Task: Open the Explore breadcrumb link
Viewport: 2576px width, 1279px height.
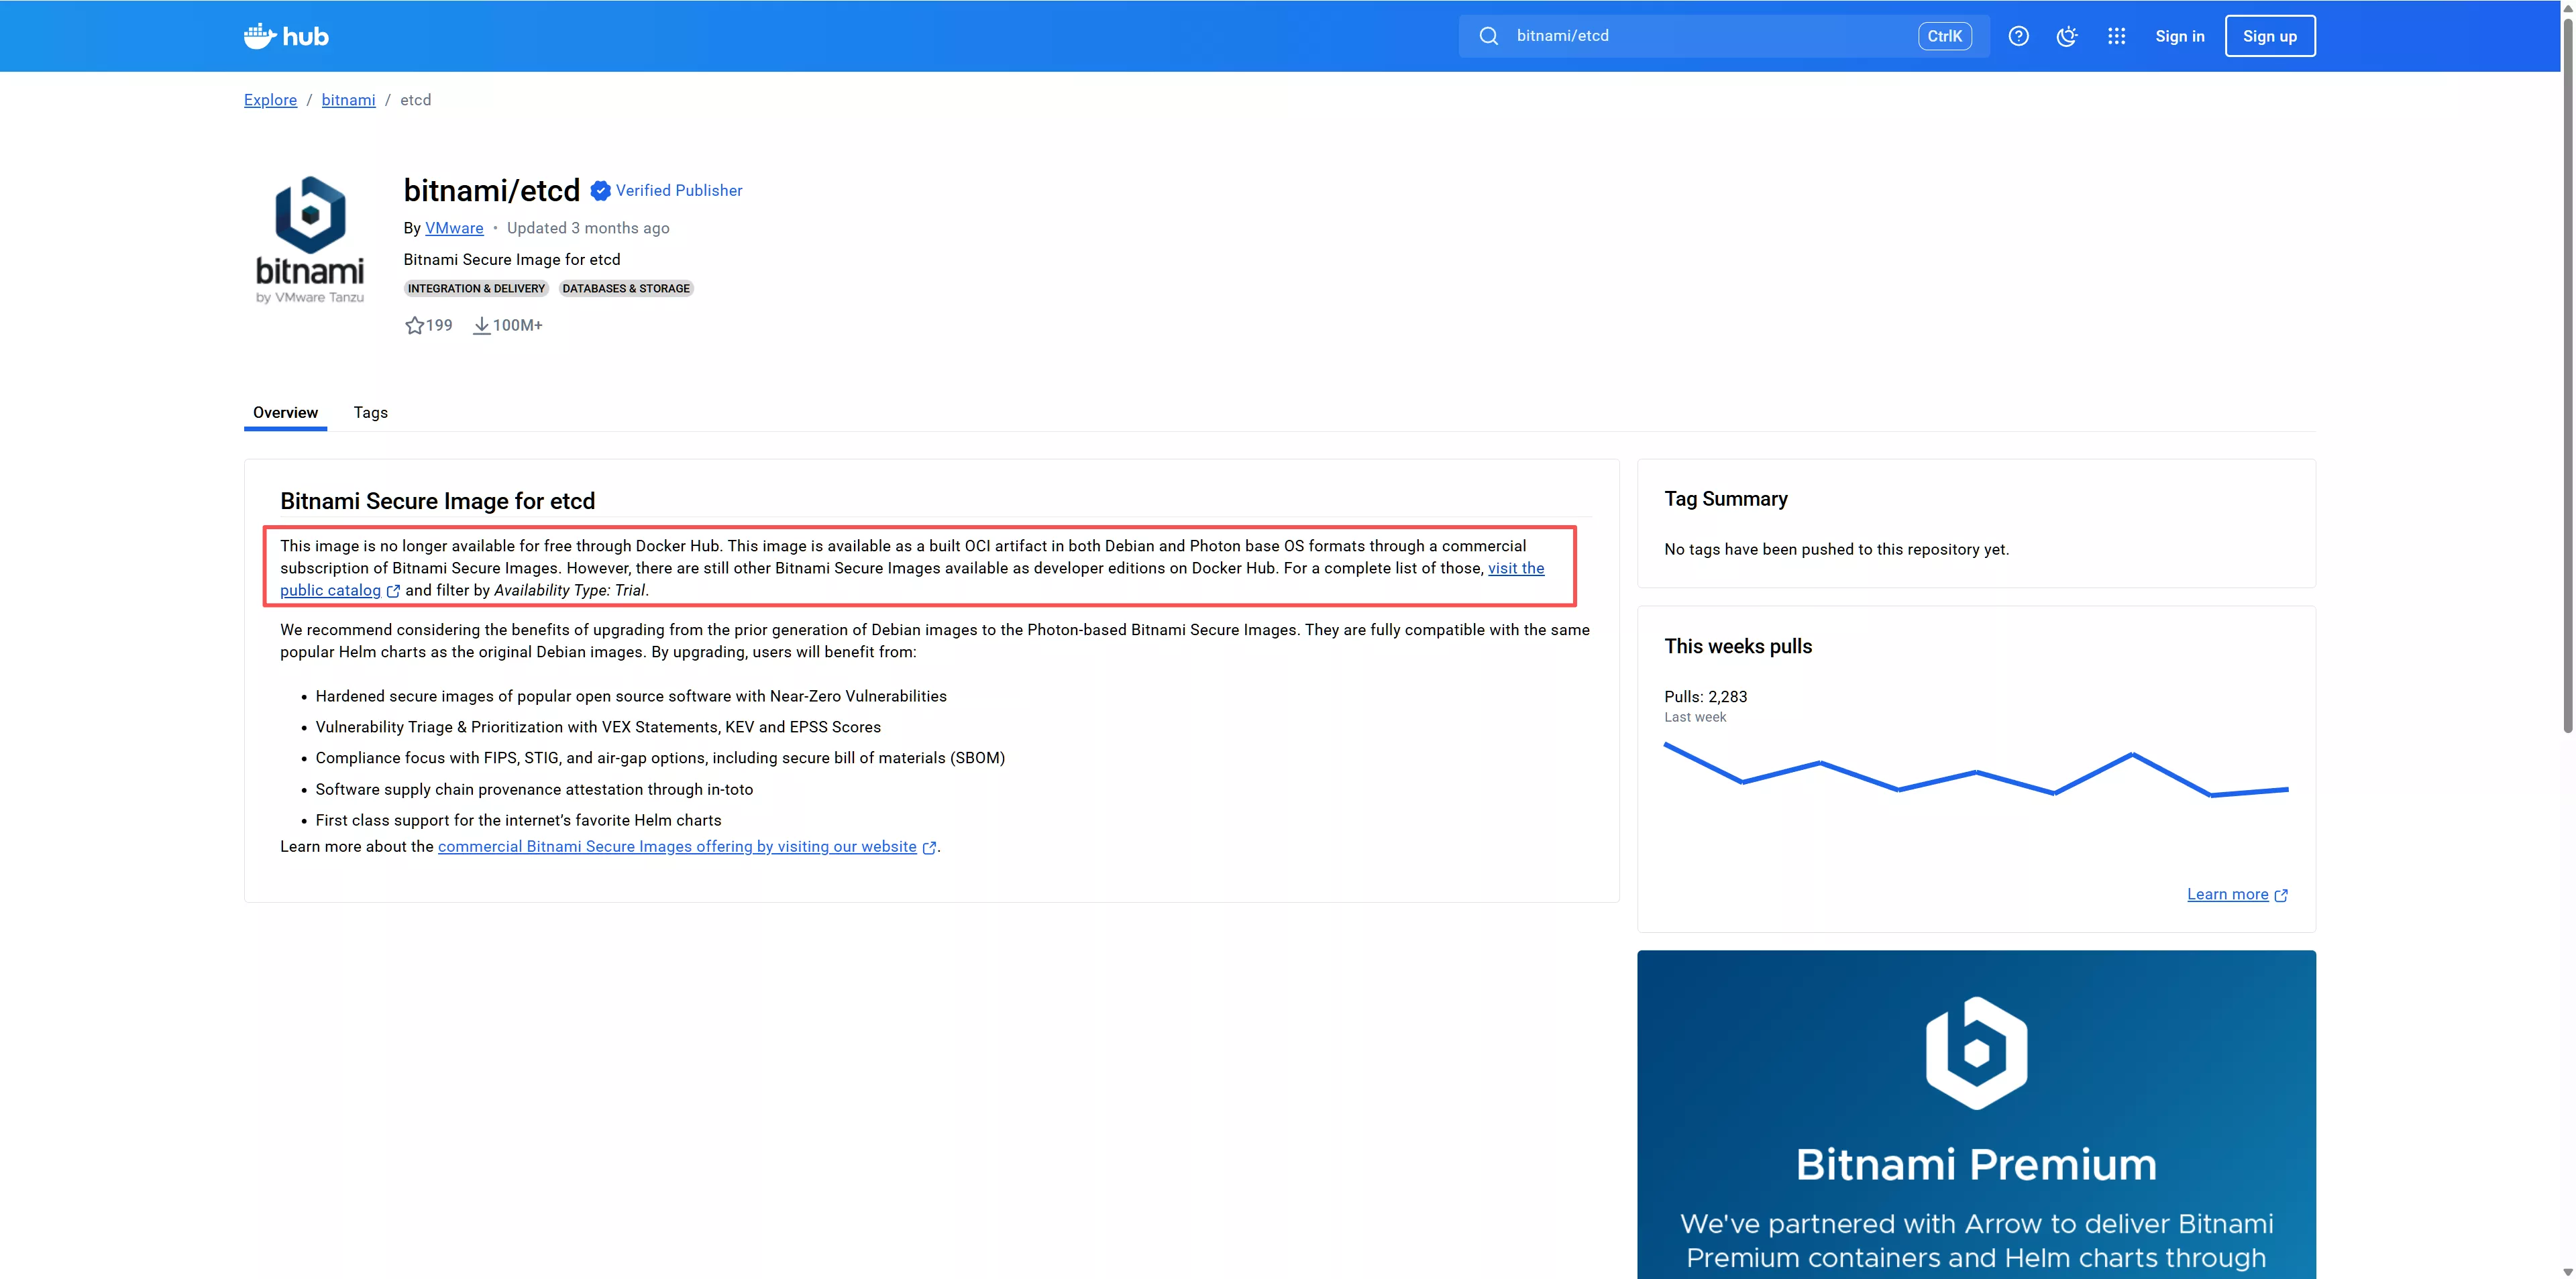Action: click(x=270, y=100)
